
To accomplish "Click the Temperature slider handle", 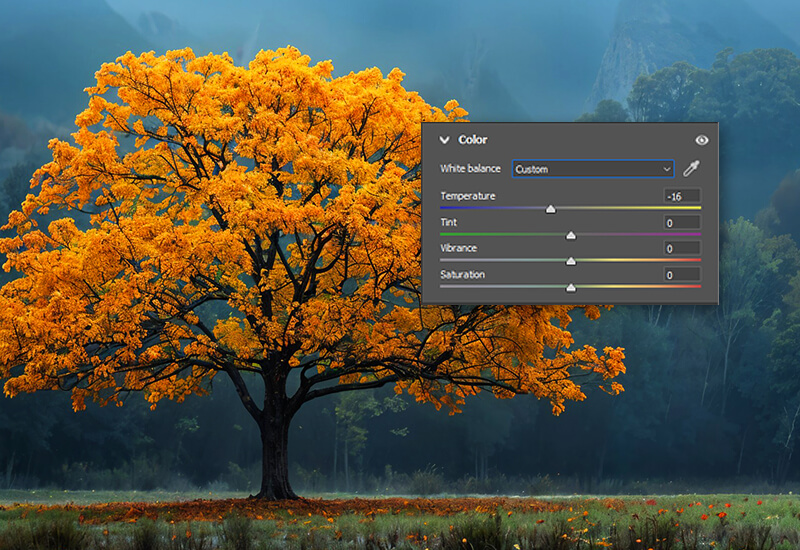I will click(550, 209).
